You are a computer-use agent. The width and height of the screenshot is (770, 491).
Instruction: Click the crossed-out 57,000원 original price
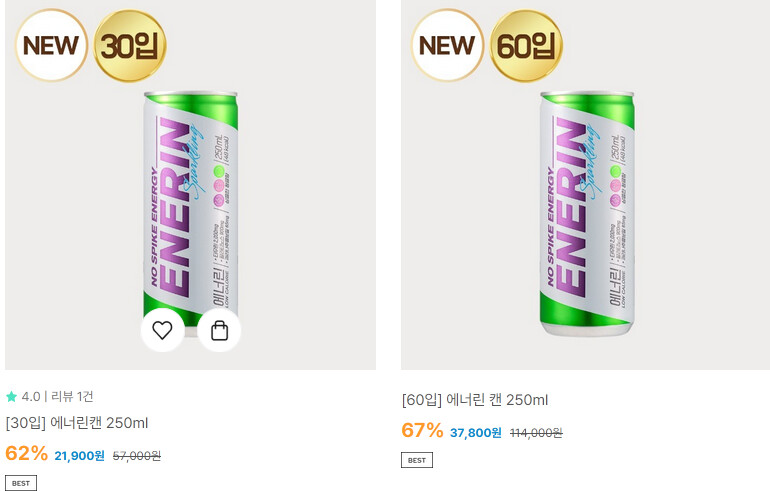137,456
